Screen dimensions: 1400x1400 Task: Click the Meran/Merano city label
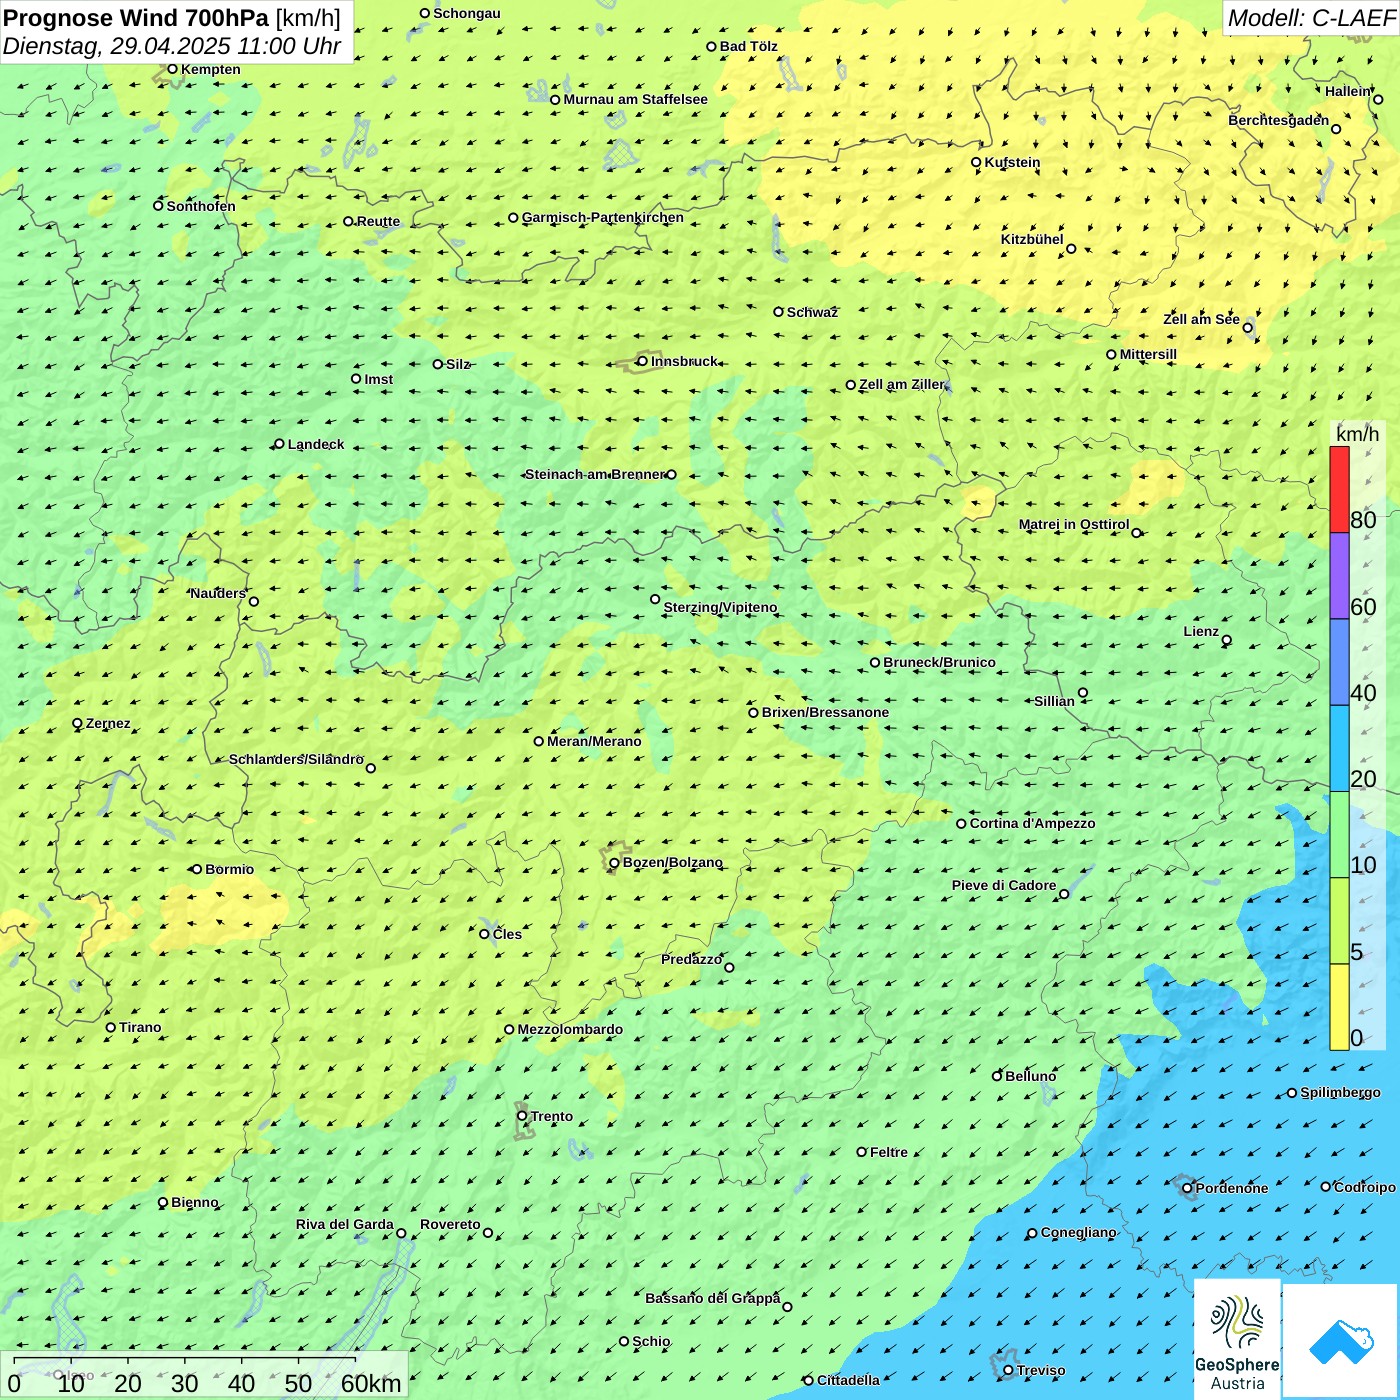coord(594,741)
